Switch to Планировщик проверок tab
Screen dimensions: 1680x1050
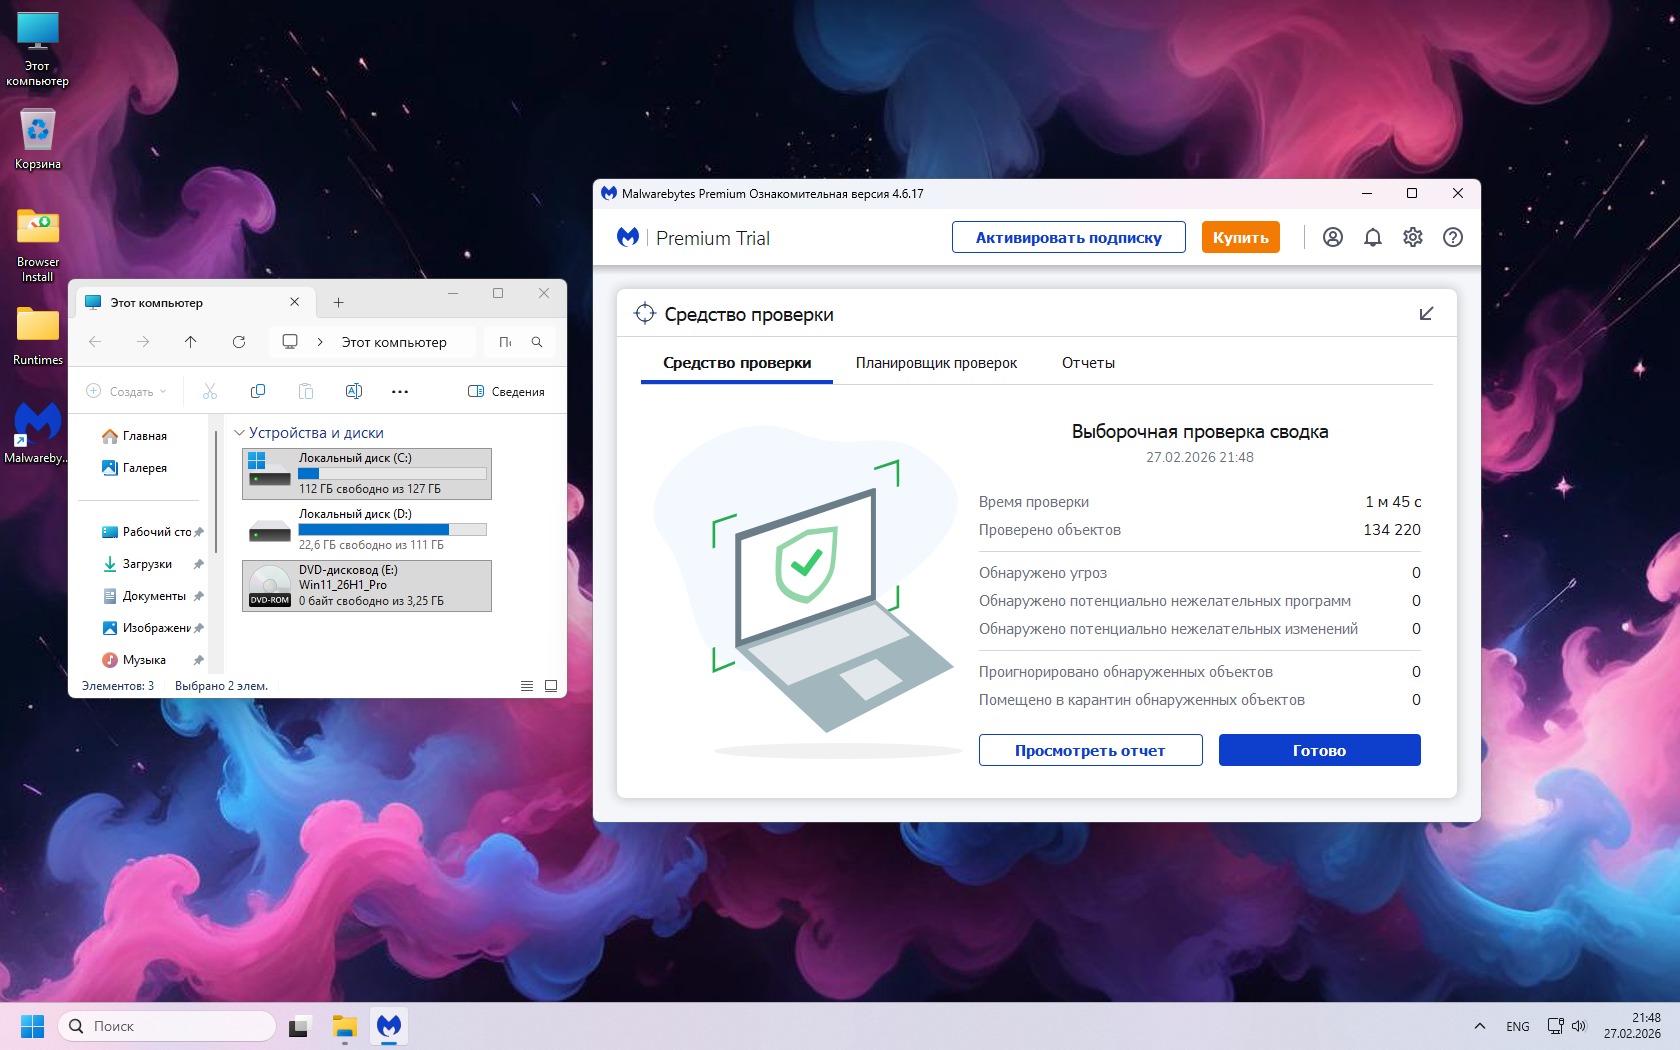pyautogui.click(x=936, y=363)
